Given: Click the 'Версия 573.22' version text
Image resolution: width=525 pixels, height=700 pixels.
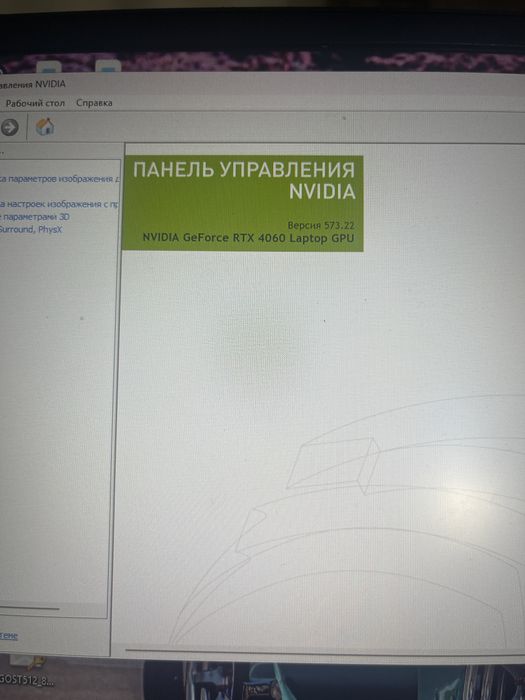Looking at the screenshot, I should click(321, 225).
